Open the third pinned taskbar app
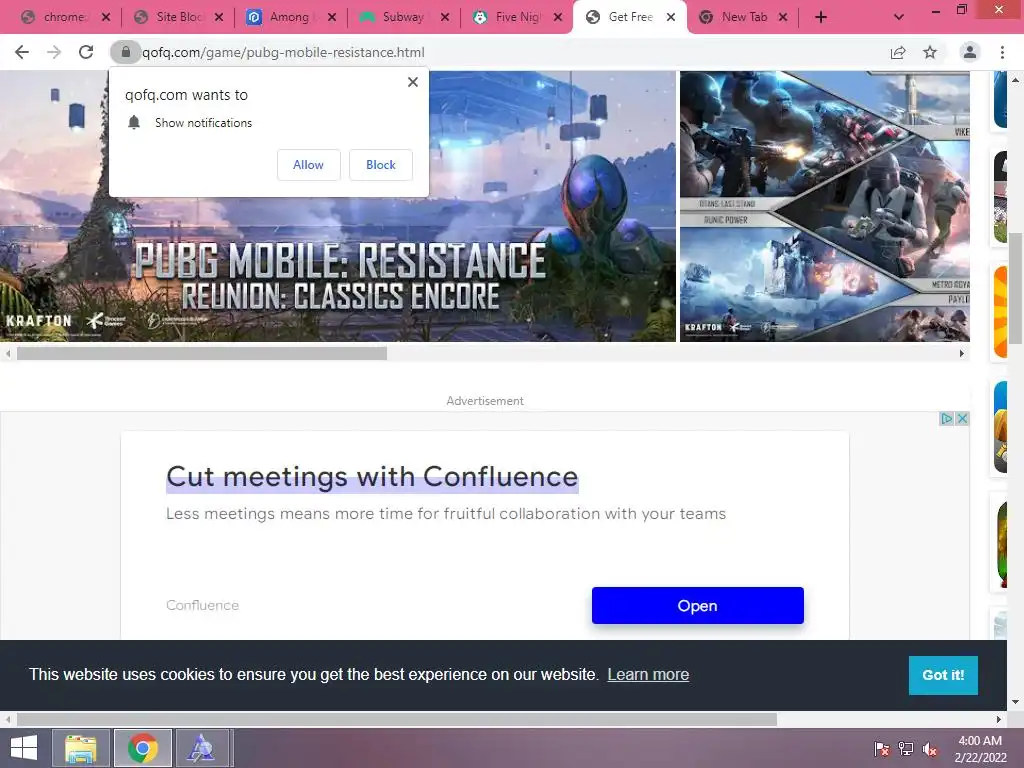Viewport: 1024px width, 768px height. (x=202, y=748)
